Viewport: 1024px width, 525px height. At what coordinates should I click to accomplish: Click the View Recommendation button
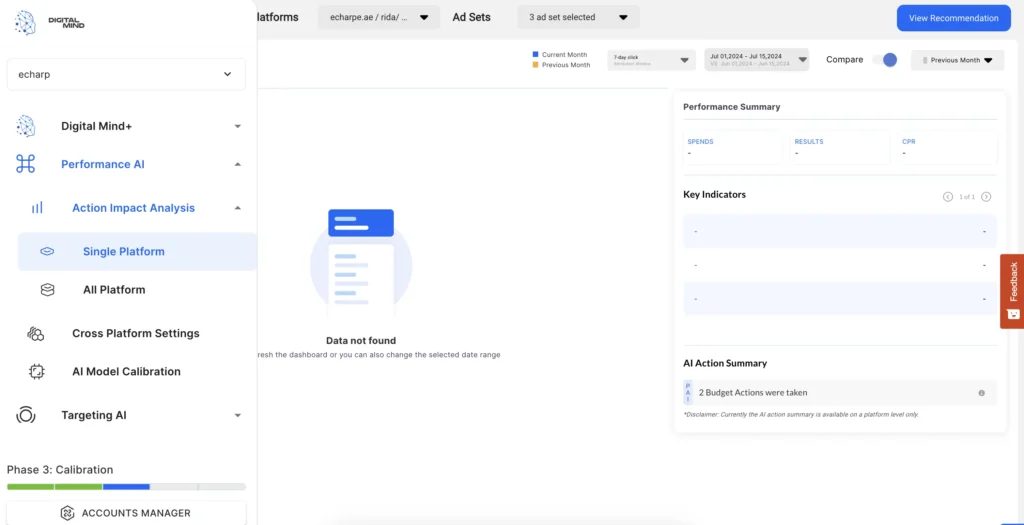click(x=953, y=18)
